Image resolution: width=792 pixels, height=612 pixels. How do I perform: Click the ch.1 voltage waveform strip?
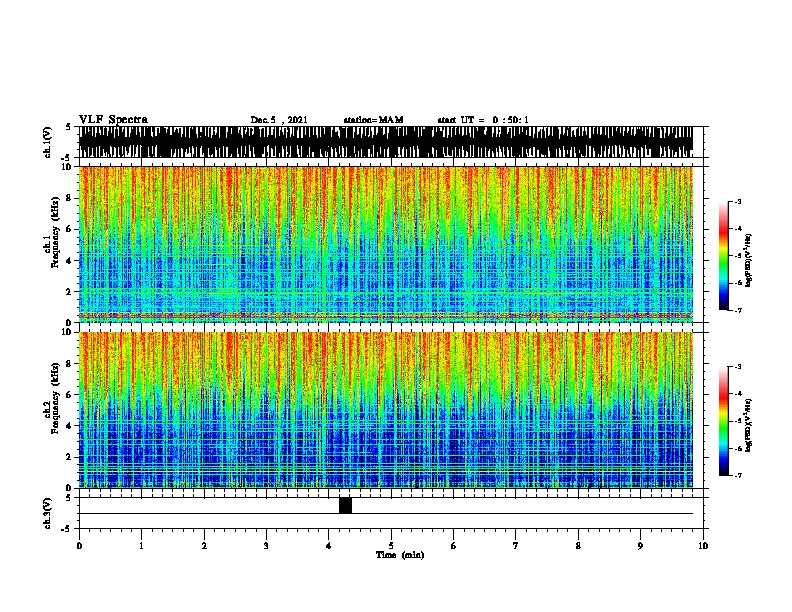point(386,142)
